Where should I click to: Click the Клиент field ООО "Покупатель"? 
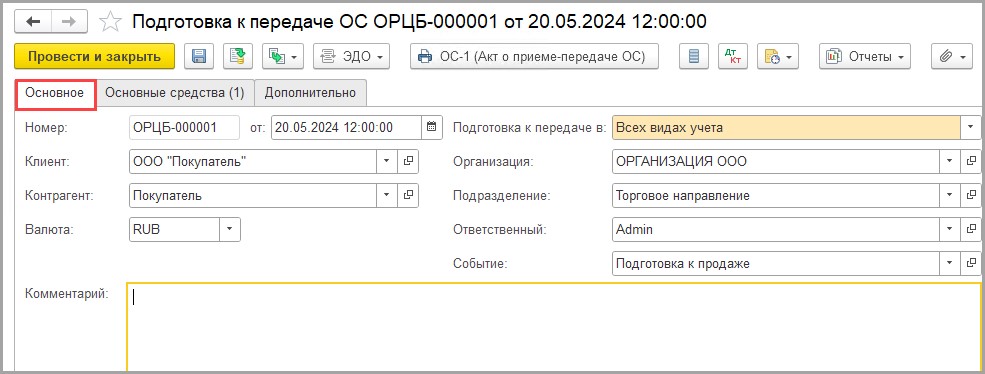coord(253,162)
